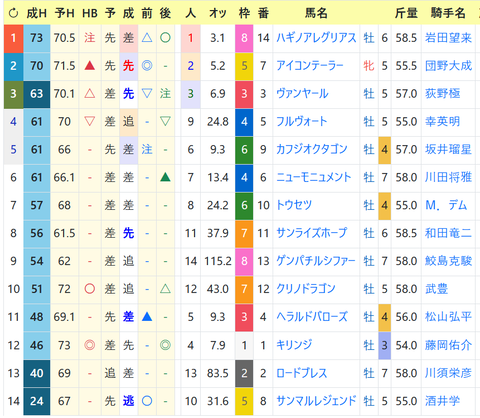Viewport: 480px width, 418px height.
Task: Click the blue double circle for アイコンテーラー
Action: [x=147, y=66]
